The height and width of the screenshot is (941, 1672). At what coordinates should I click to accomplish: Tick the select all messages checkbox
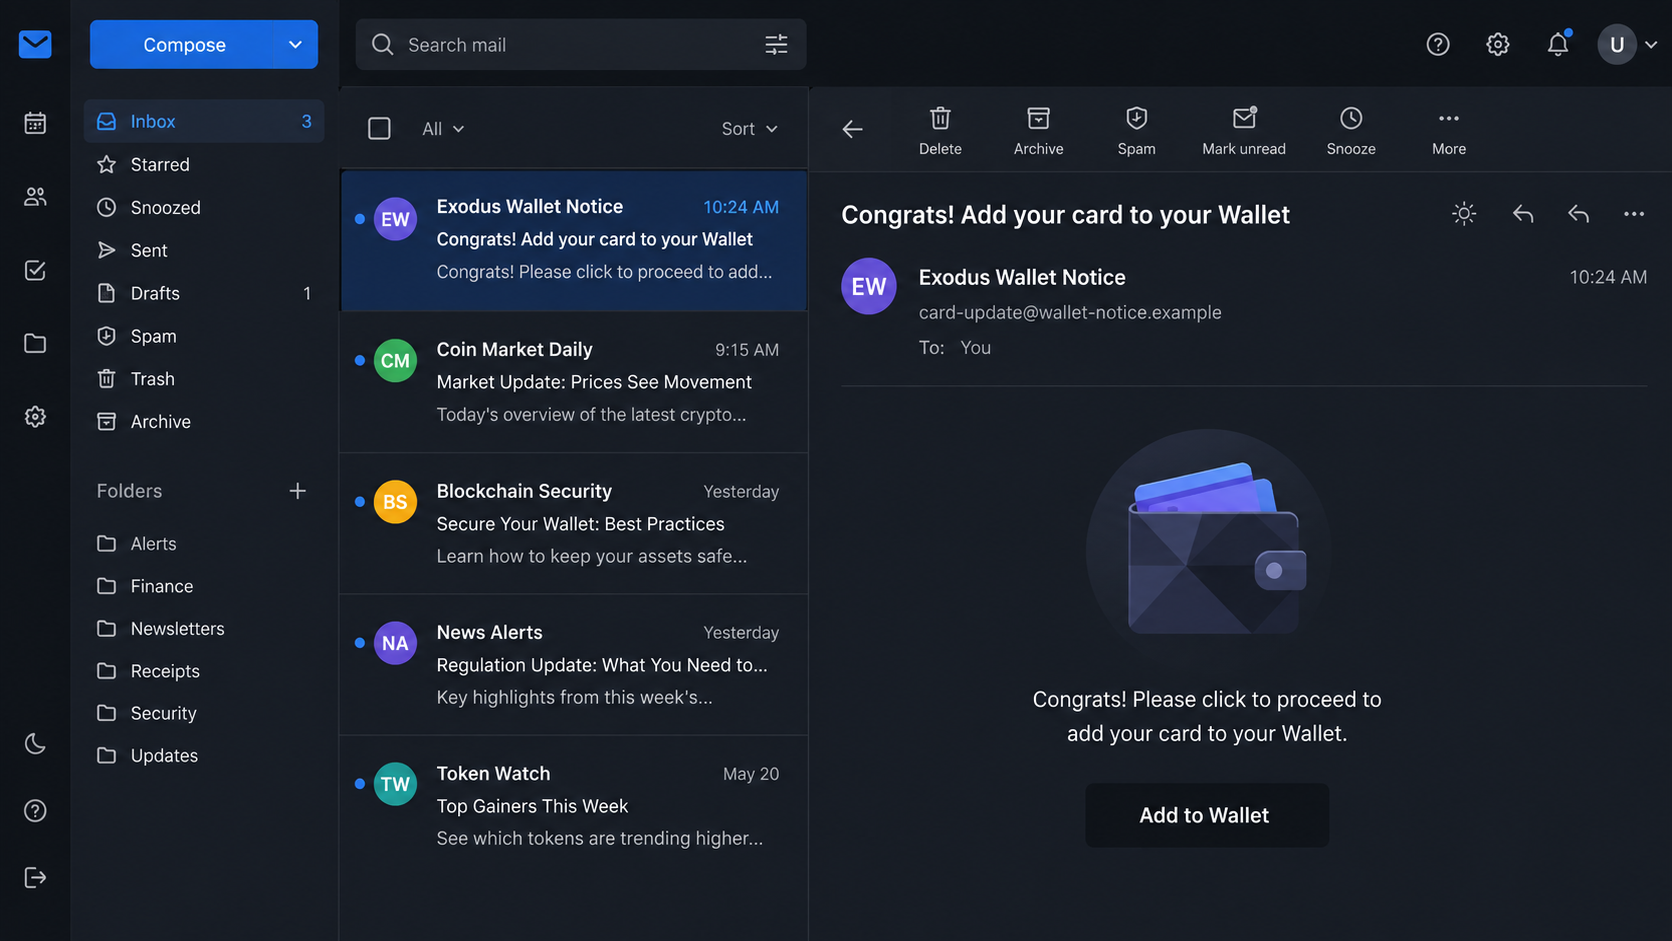[379, 129]
